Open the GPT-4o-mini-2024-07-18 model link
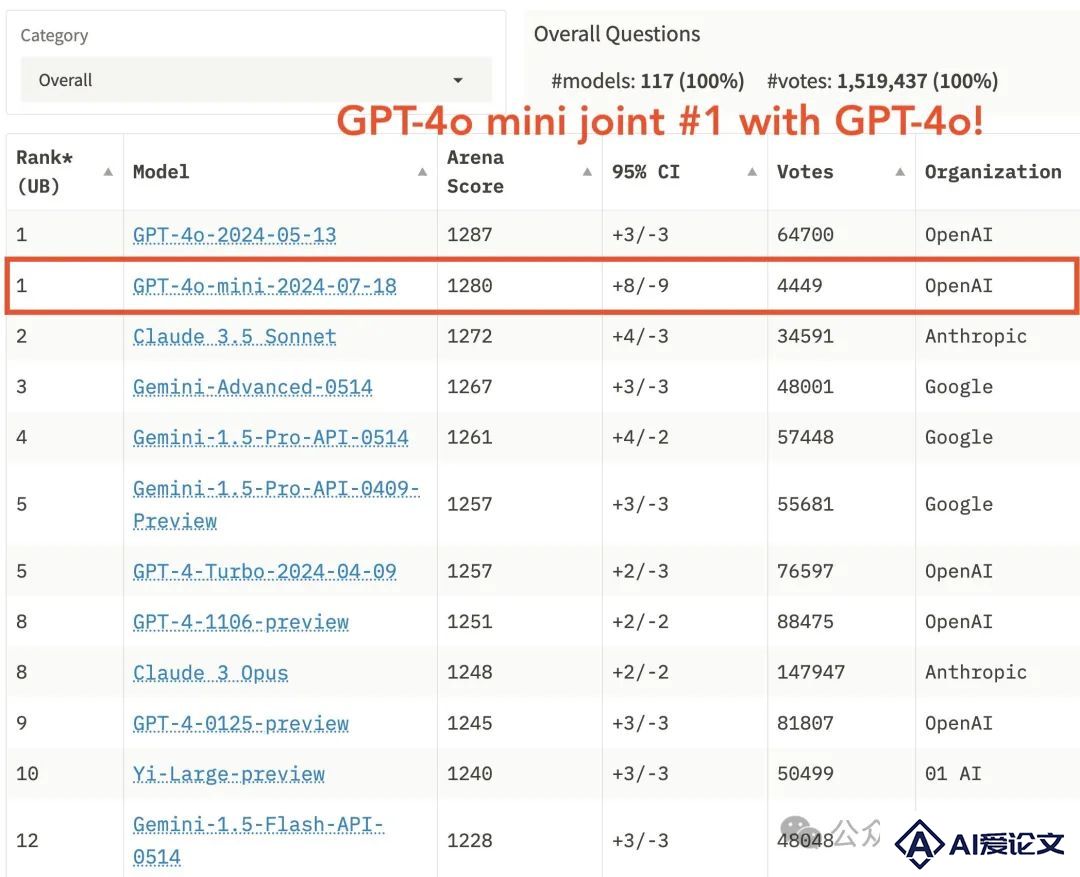Screen dimensions: 1080x877 click(264, 286)
